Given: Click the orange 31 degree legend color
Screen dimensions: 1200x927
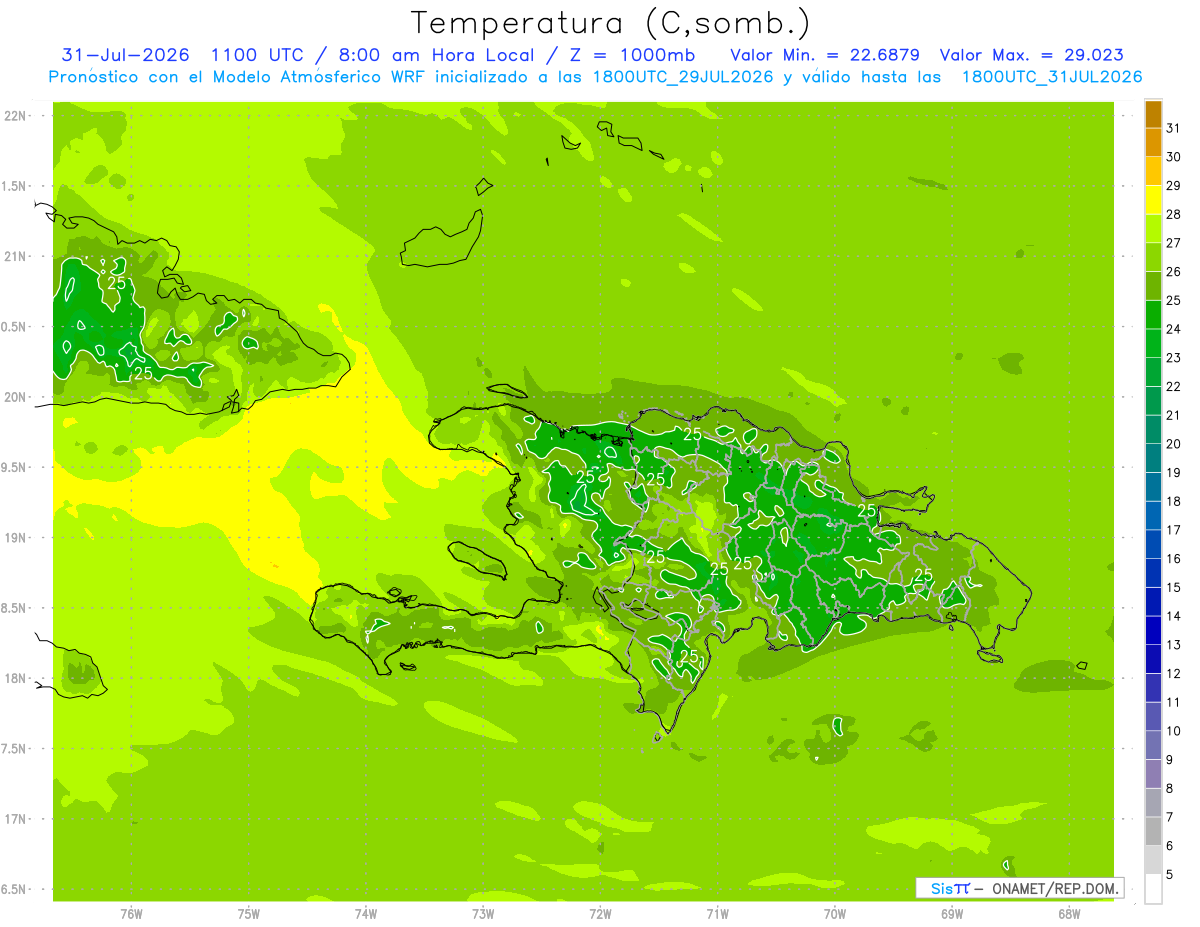Looking at the screenshot, I should [1153, 114].
